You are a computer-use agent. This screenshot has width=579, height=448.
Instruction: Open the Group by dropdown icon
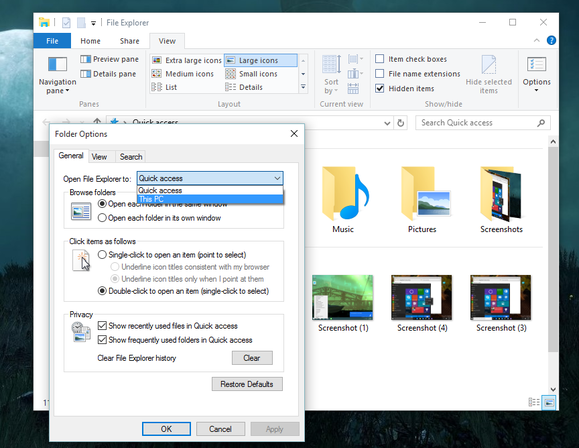coord(355,59)
